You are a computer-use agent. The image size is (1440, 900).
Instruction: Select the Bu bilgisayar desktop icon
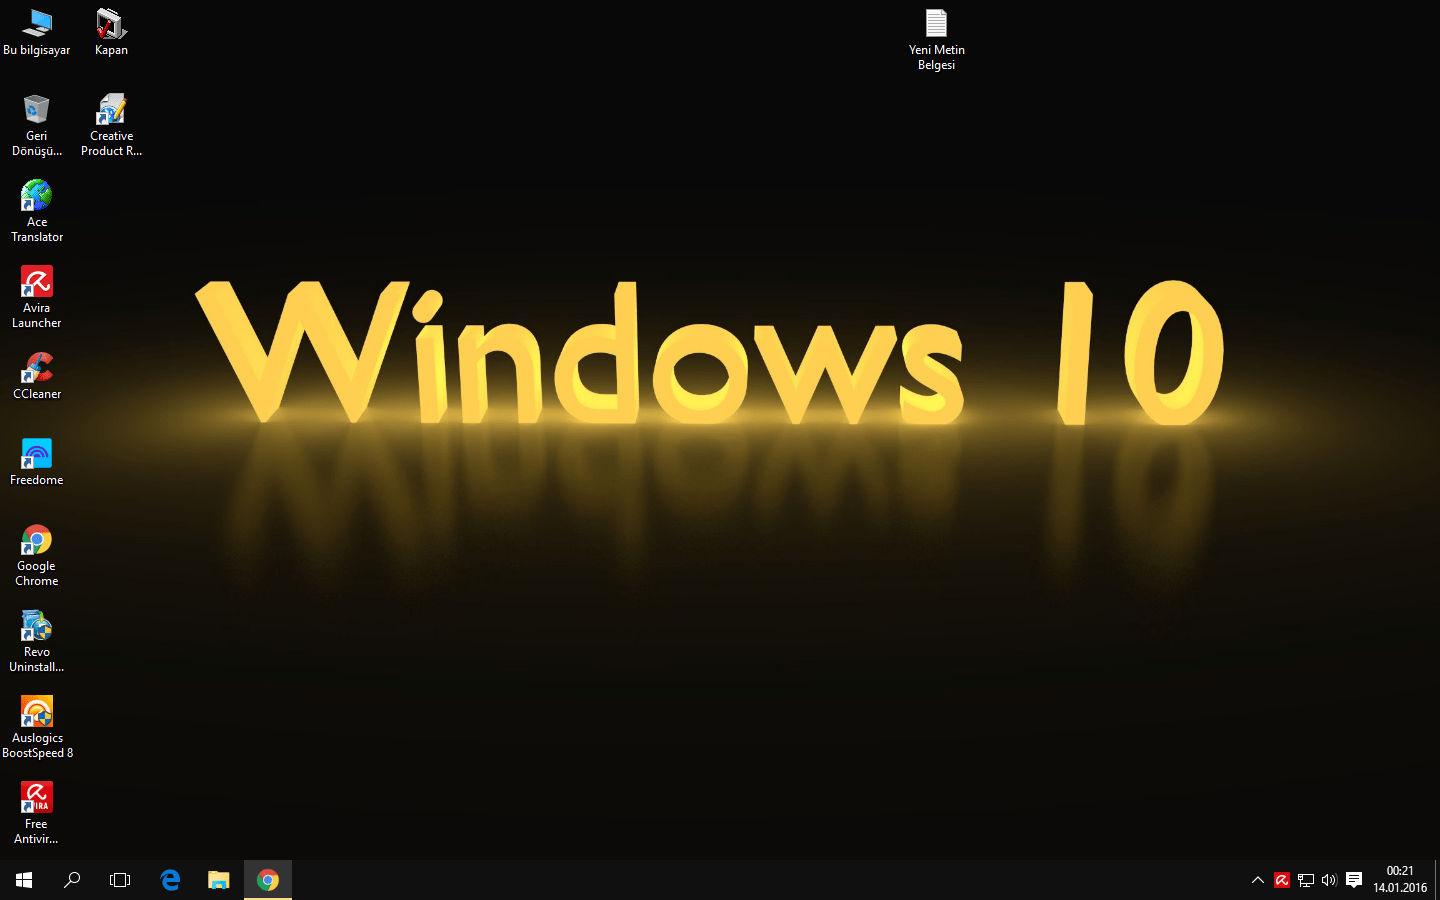pyautogui.click(x=37, y=32)
